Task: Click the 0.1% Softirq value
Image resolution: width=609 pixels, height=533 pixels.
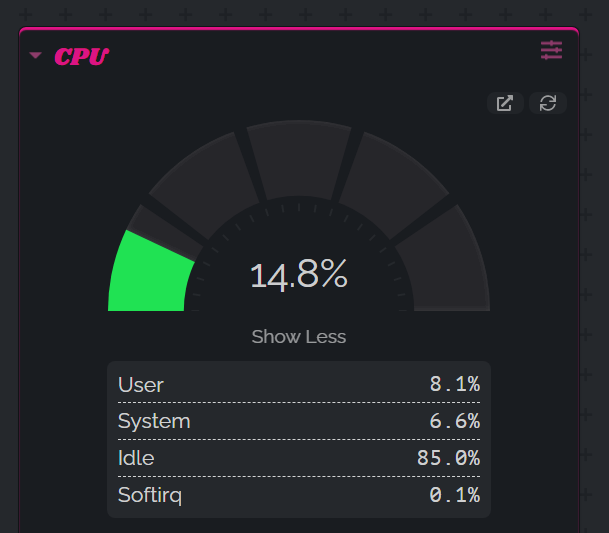Action: [455, 495]
